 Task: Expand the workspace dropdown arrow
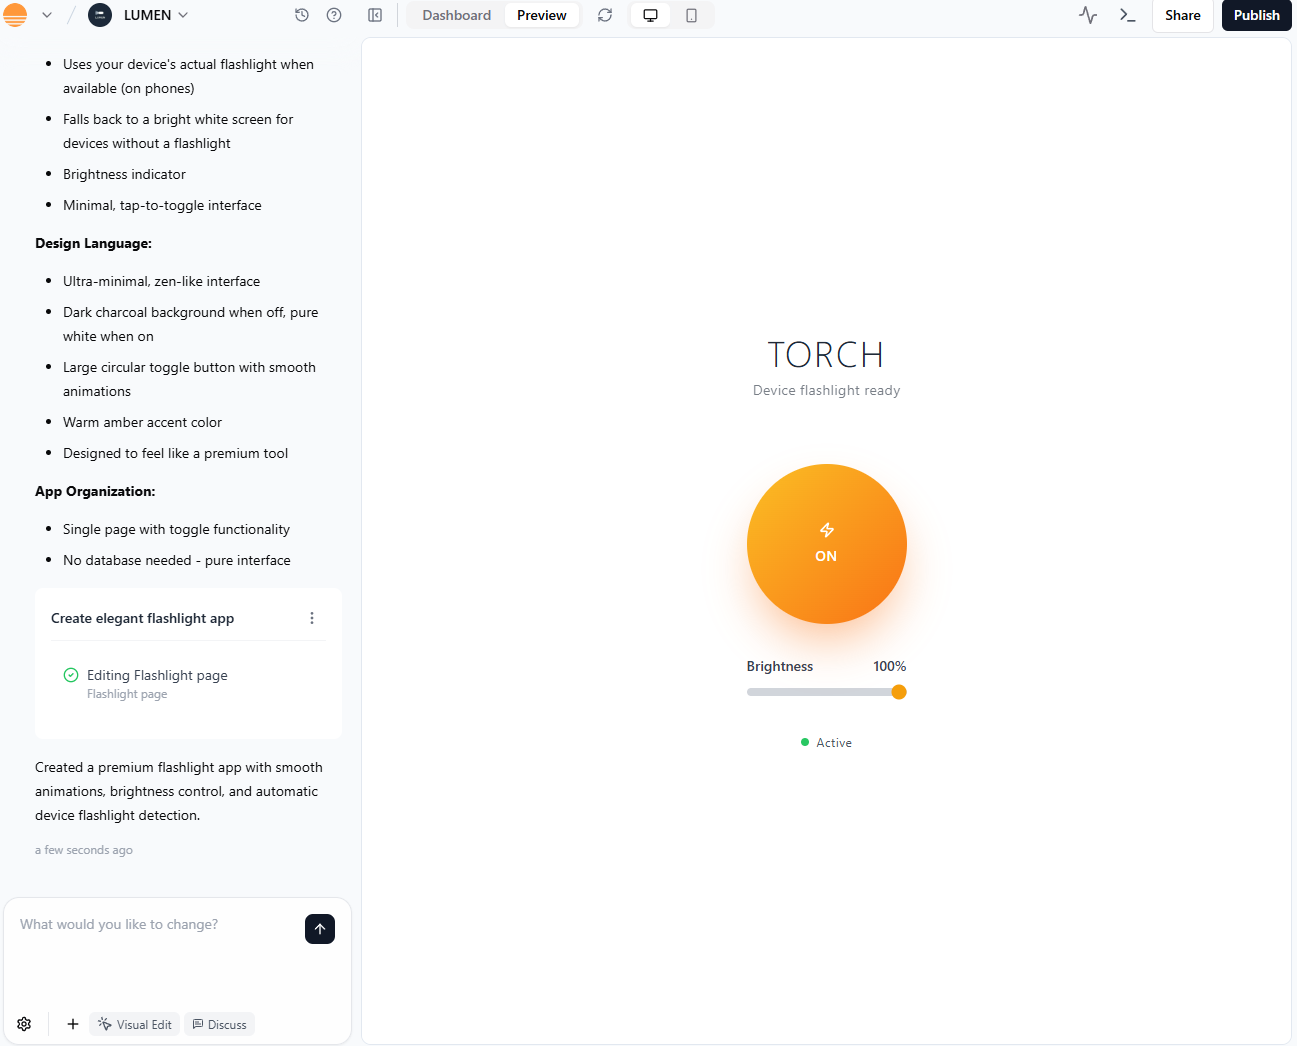[46, 15]
